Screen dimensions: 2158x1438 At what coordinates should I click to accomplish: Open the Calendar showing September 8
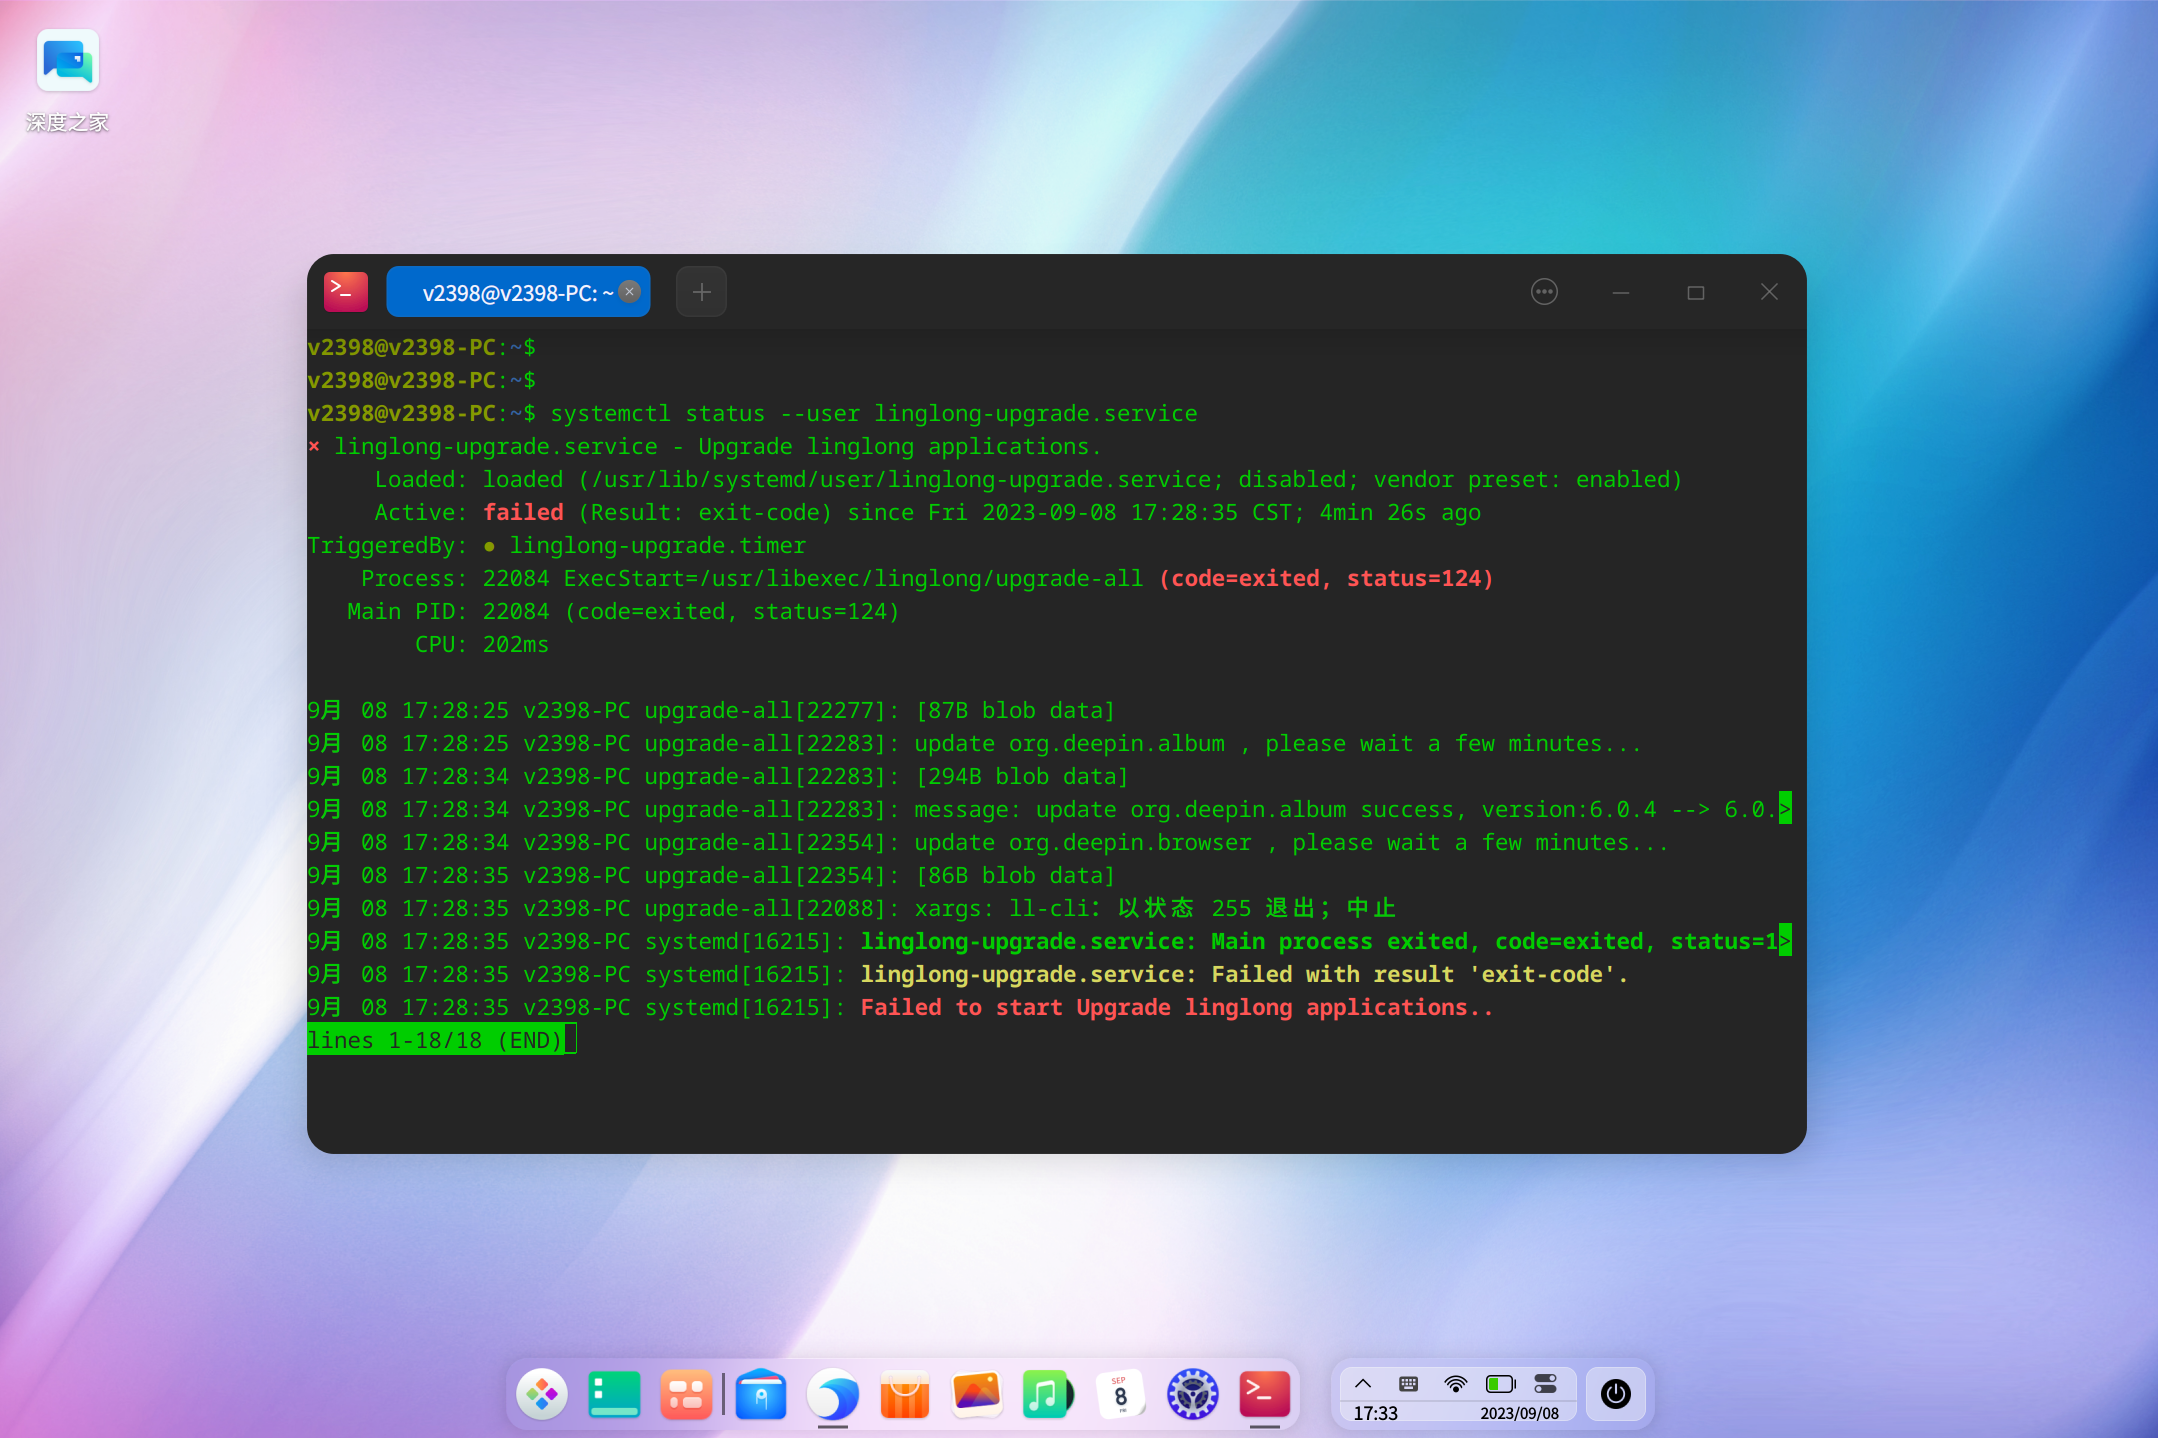pyautogui.click(x=1120, y=1393)
